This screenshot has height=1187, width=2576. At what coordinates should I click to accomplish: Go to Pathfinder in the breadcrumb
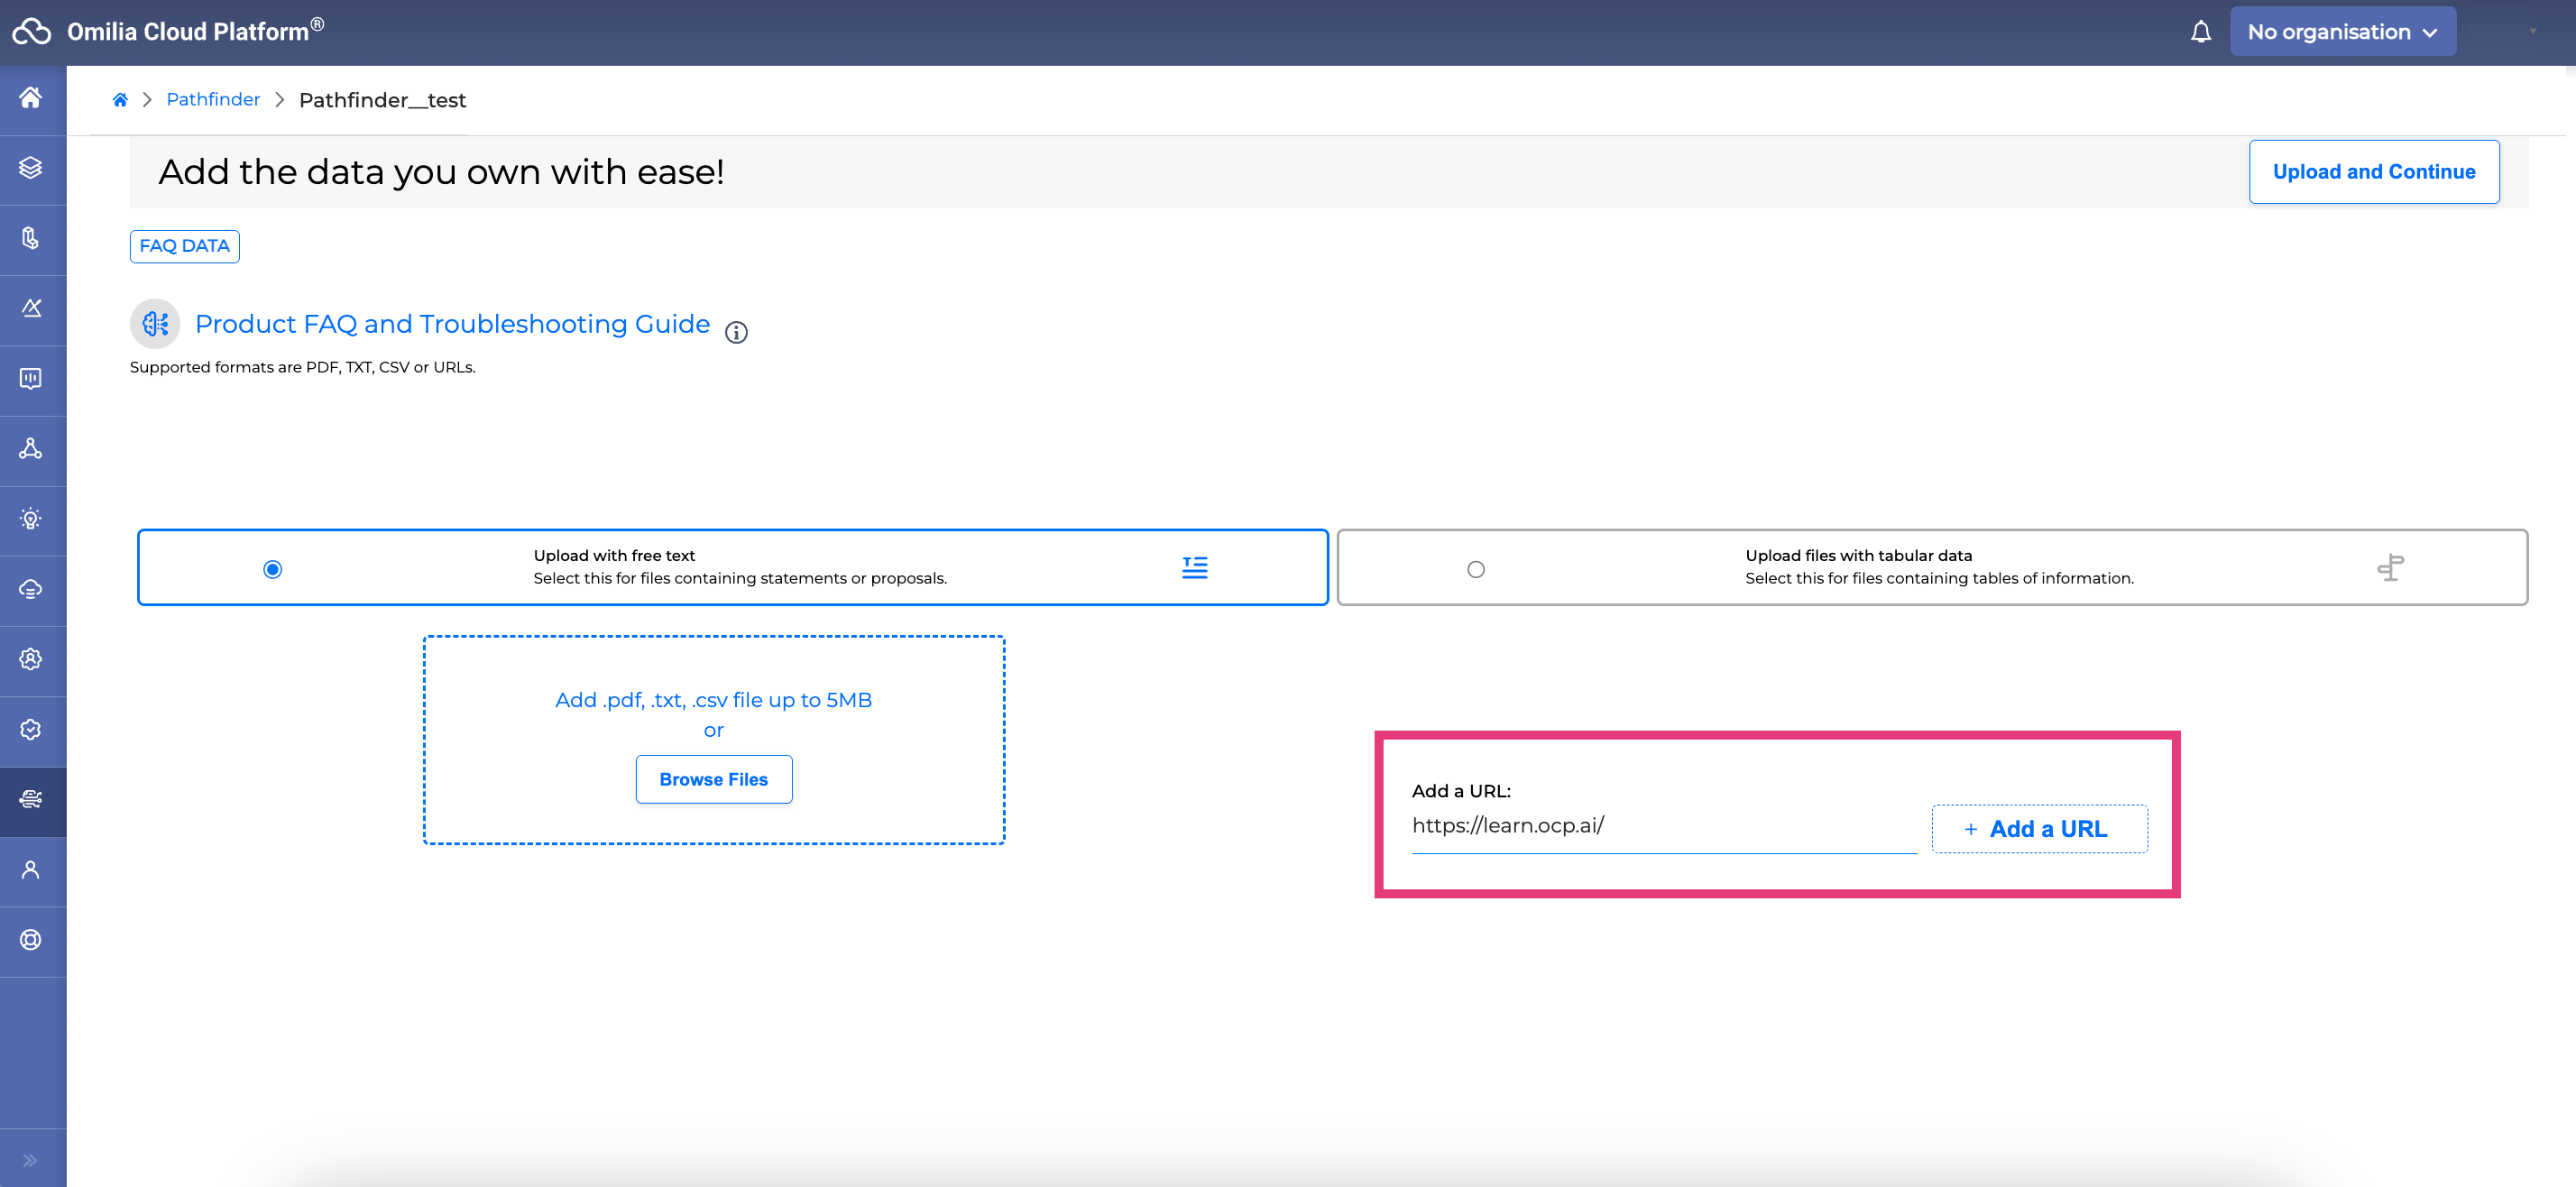(213, 99)
